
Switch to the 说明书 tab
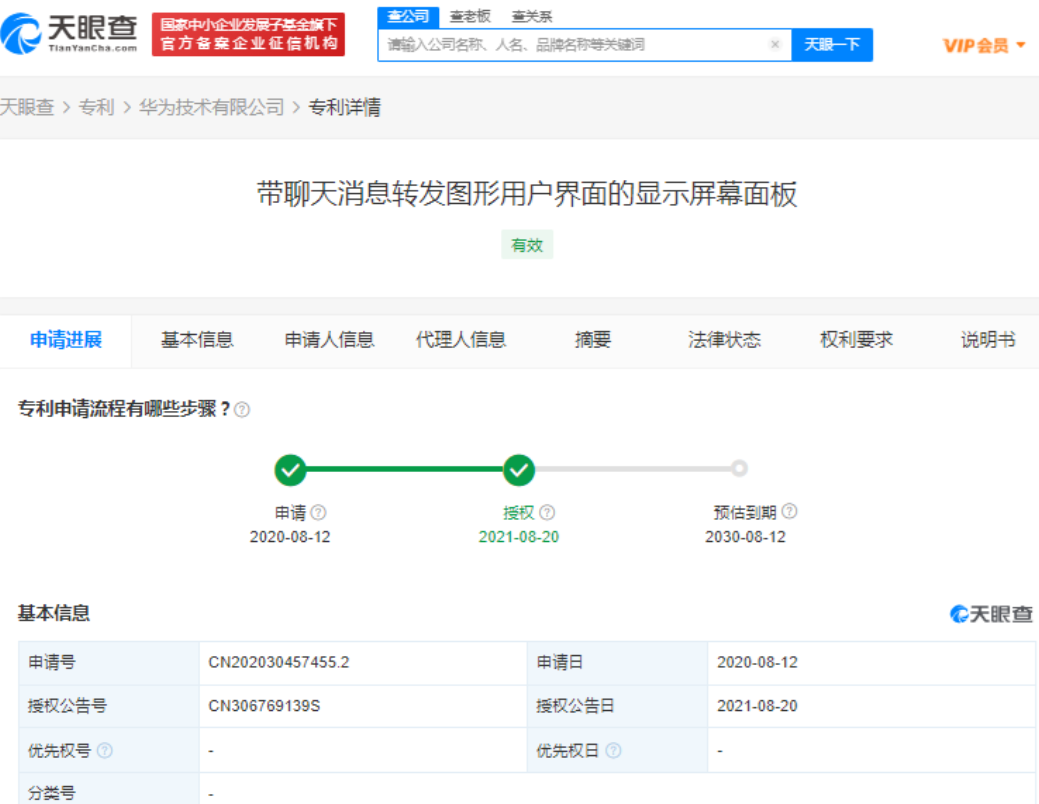(988, 340)
